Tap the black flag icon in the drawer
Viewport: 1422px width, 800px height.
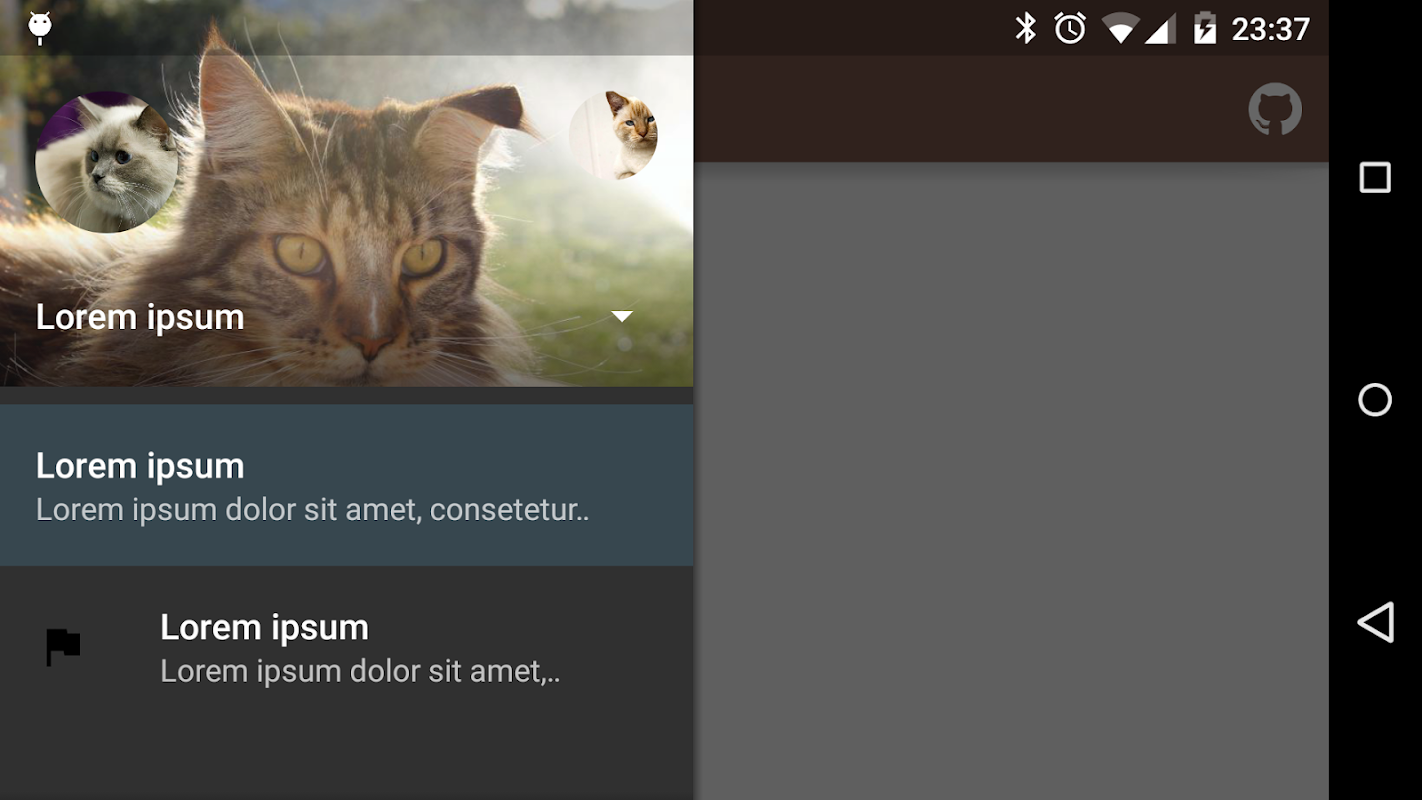click(x=63, y=647)
